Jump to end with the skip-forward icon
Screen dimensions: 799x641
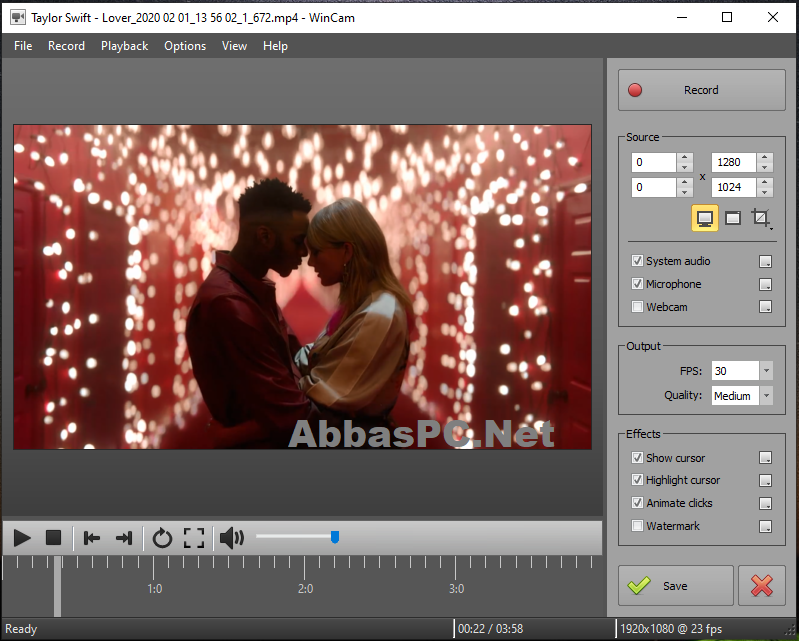[124, 538]
